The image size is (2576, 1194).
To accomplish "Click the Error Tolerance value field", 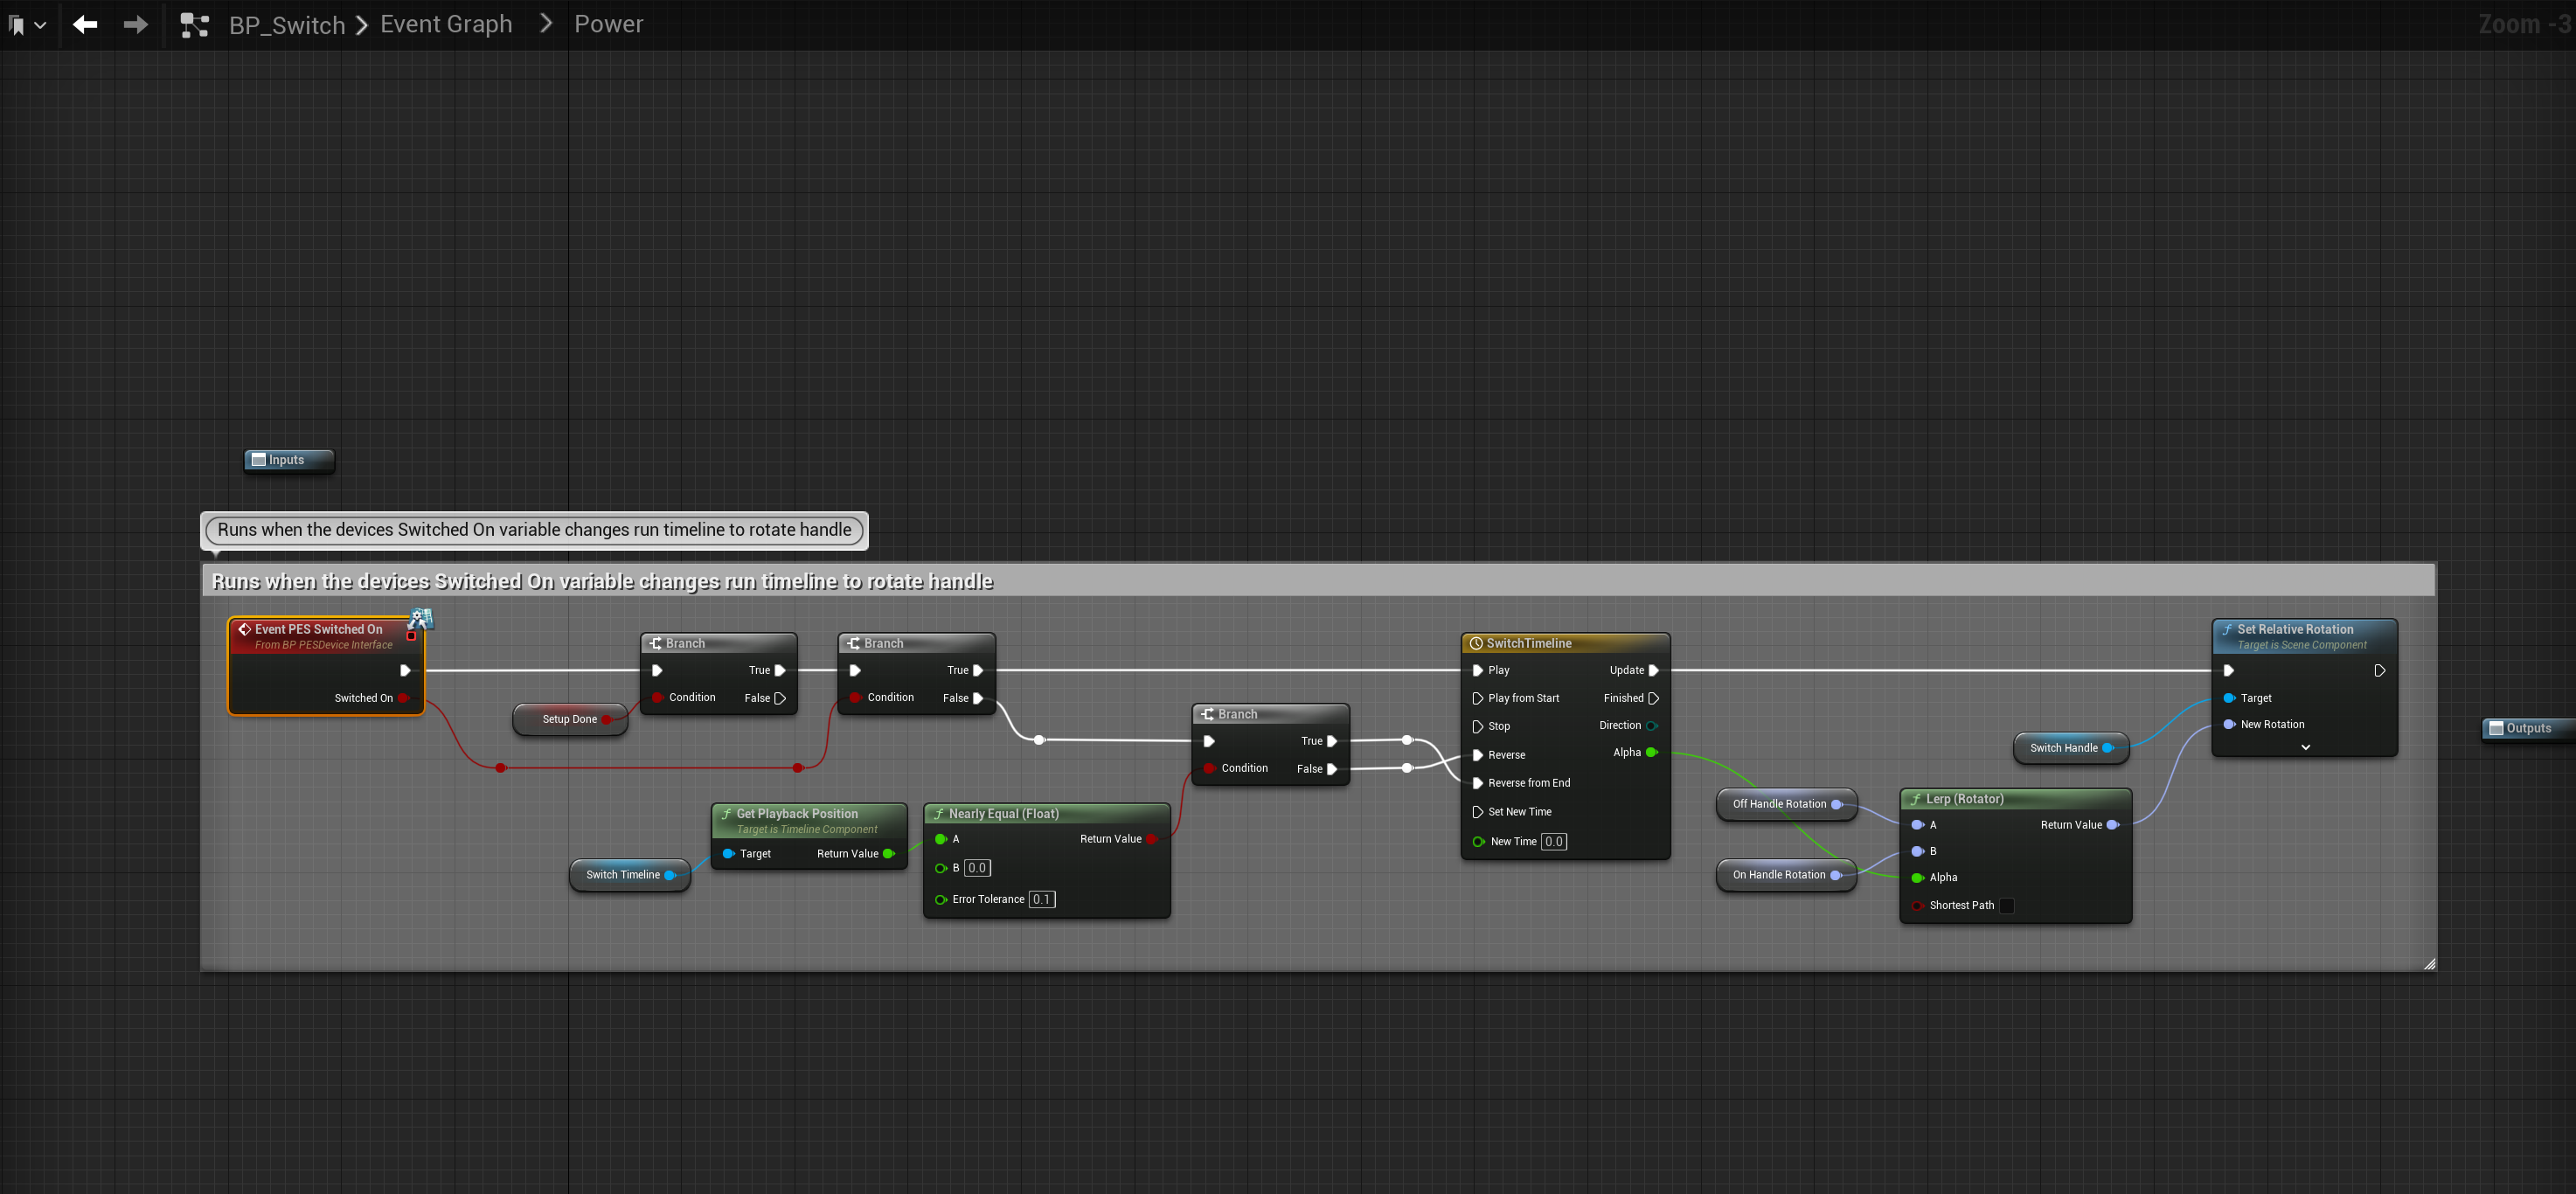I will coord(1041,899).
